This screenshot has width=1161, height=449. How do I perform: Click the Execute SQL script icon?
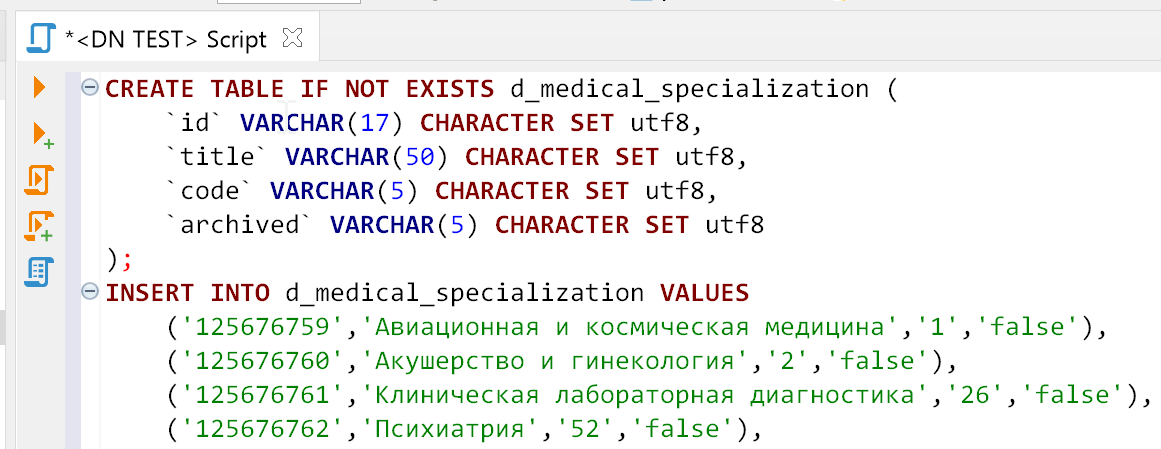40,180
